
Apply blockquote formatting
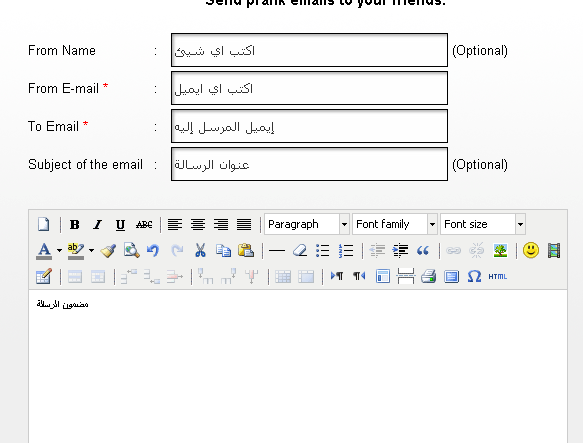point(423,250)
